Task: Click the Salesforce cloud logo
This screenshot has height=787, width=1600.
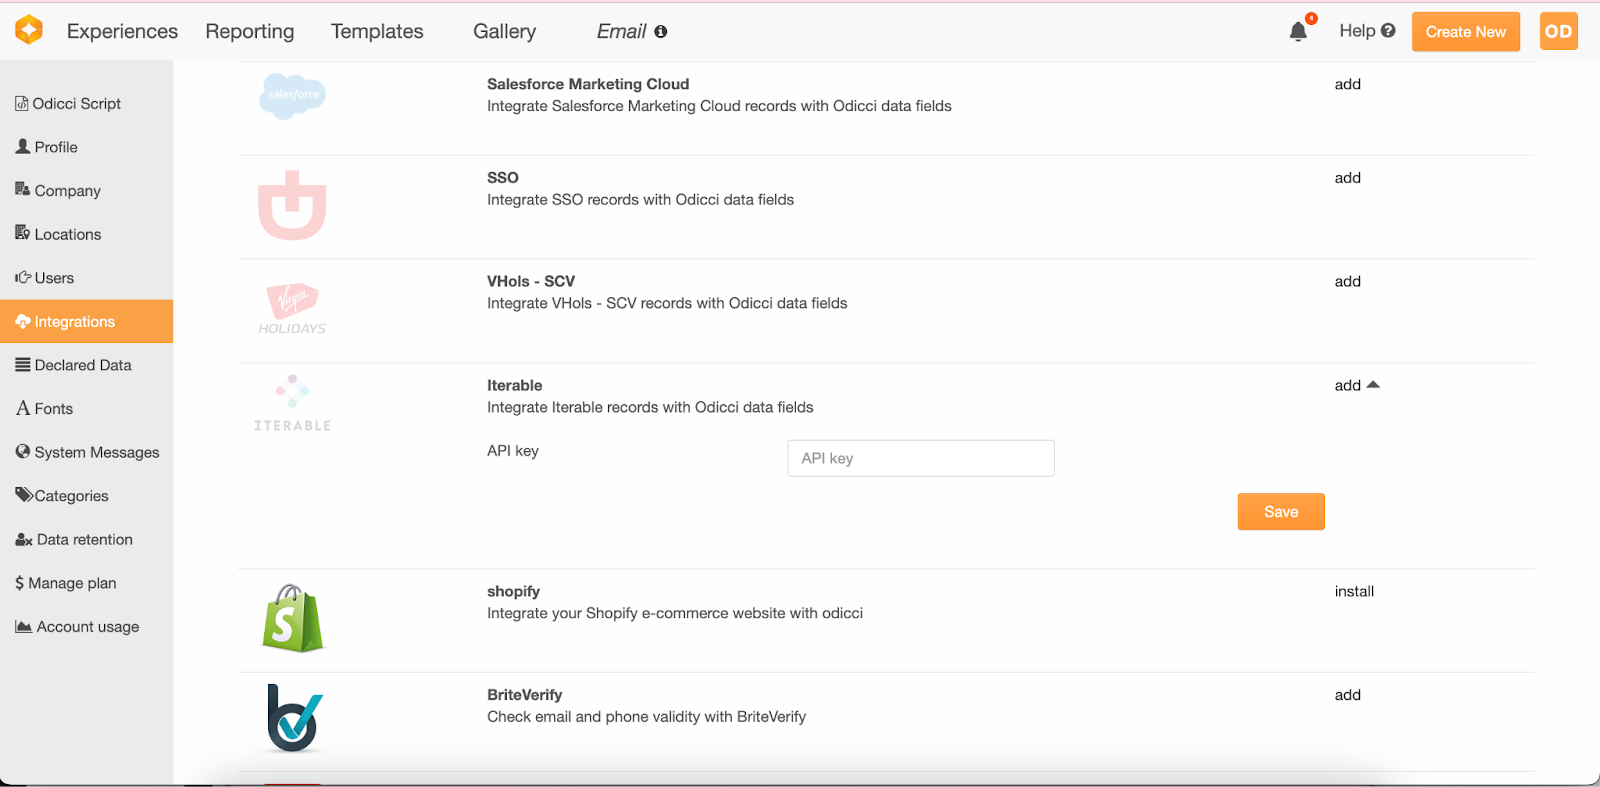Action: [292, 96]
